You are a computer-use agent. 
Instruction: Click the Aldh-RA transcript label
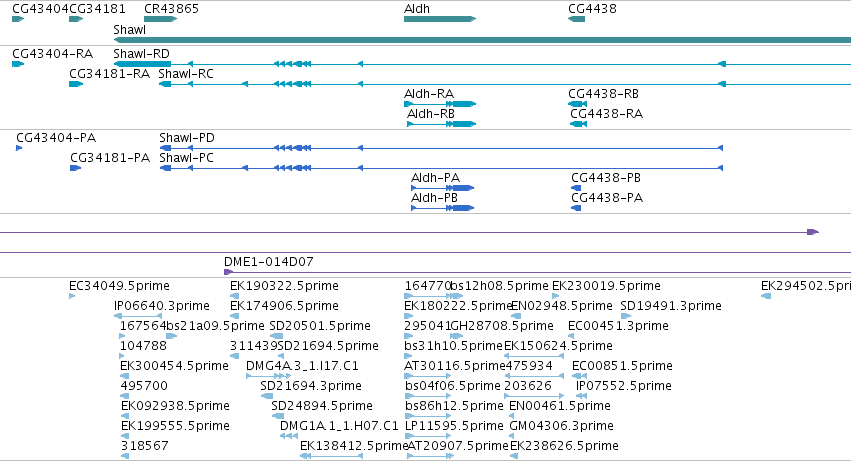point(429,94)
